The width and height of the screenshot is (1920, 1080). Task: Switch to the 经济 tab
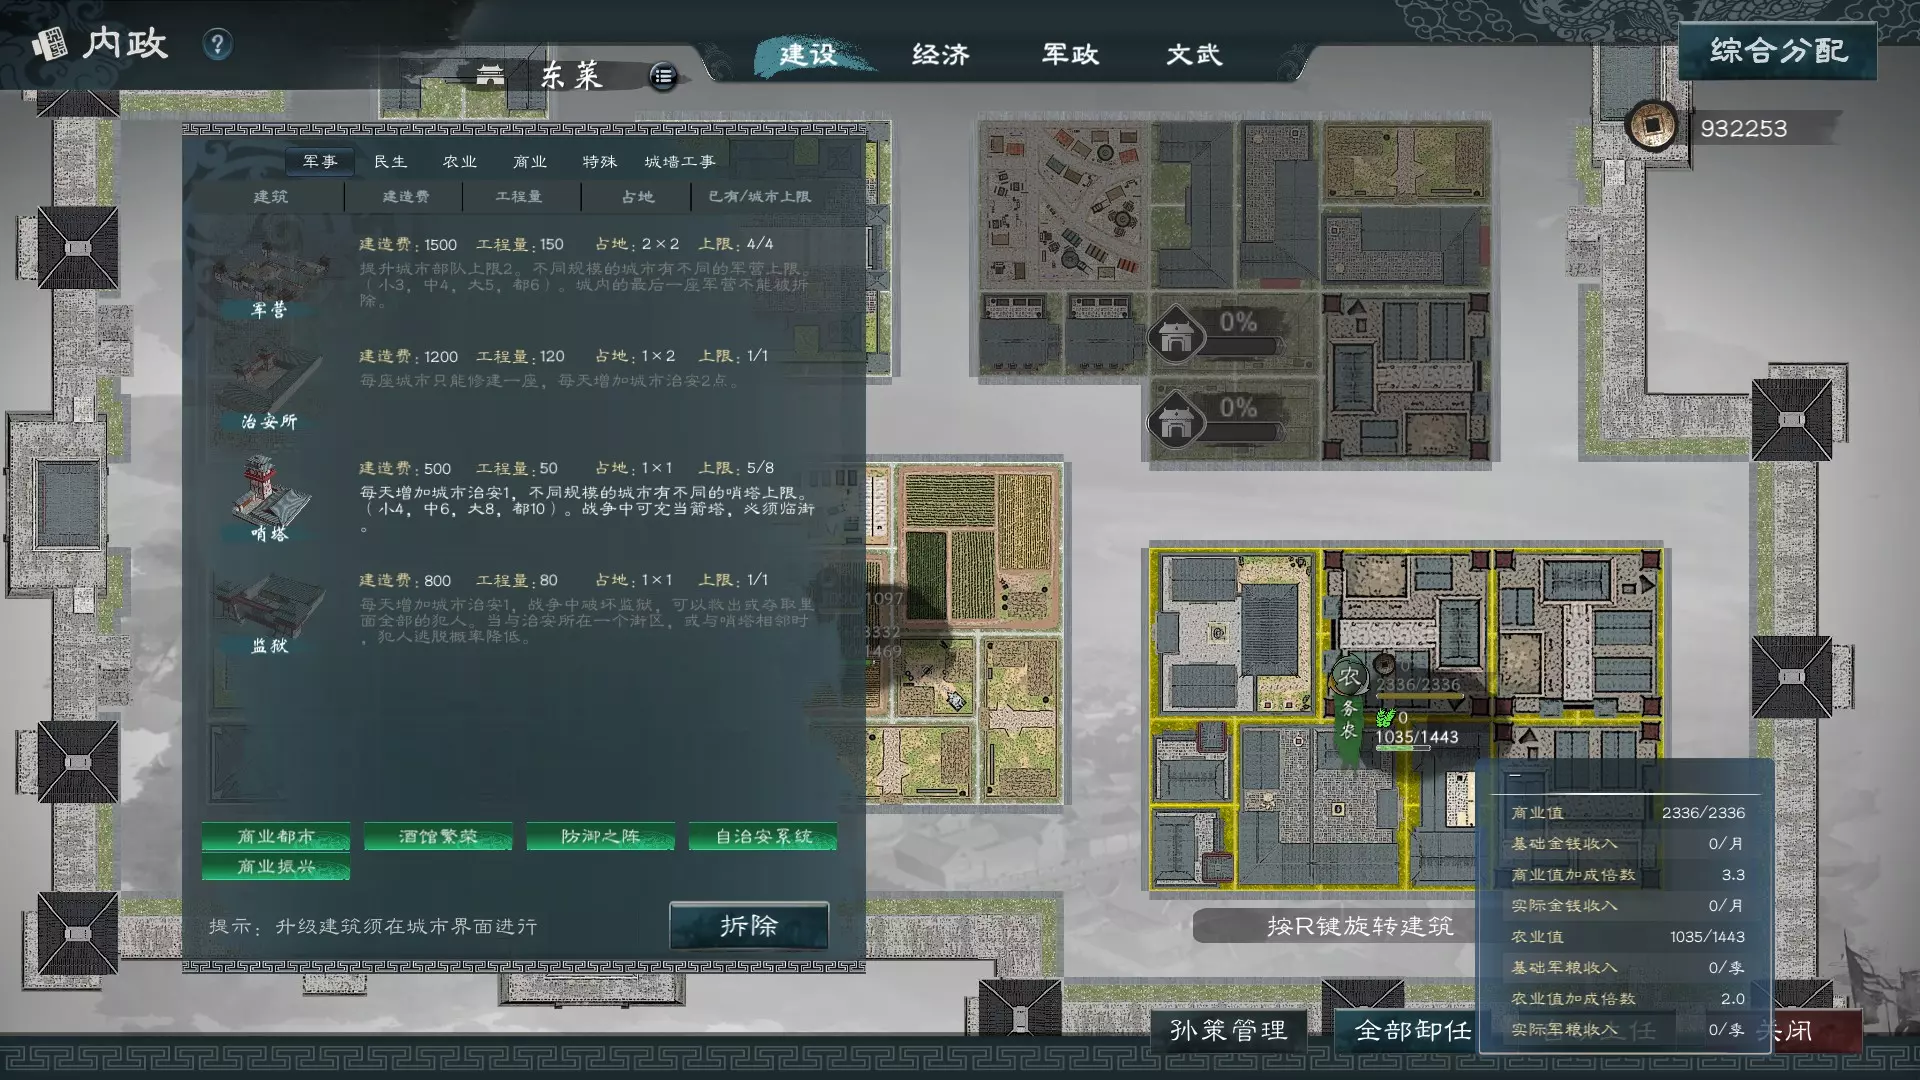coord(940,54)
